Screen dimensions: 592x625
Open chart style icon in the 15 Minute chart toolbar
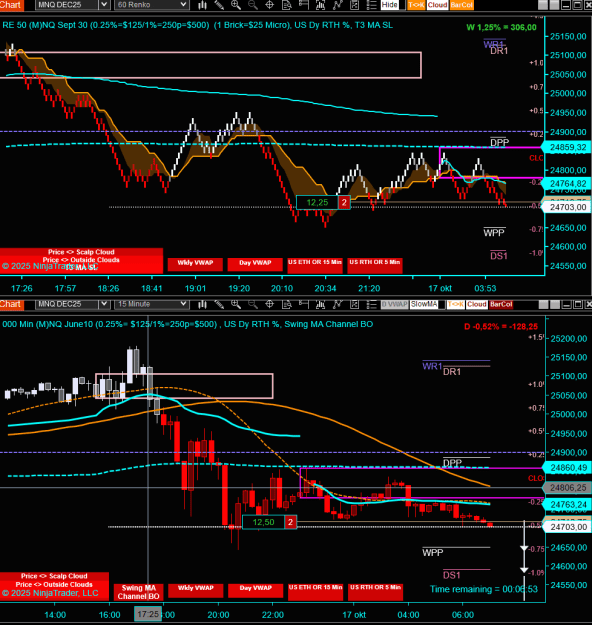click(x=203, y=305)
